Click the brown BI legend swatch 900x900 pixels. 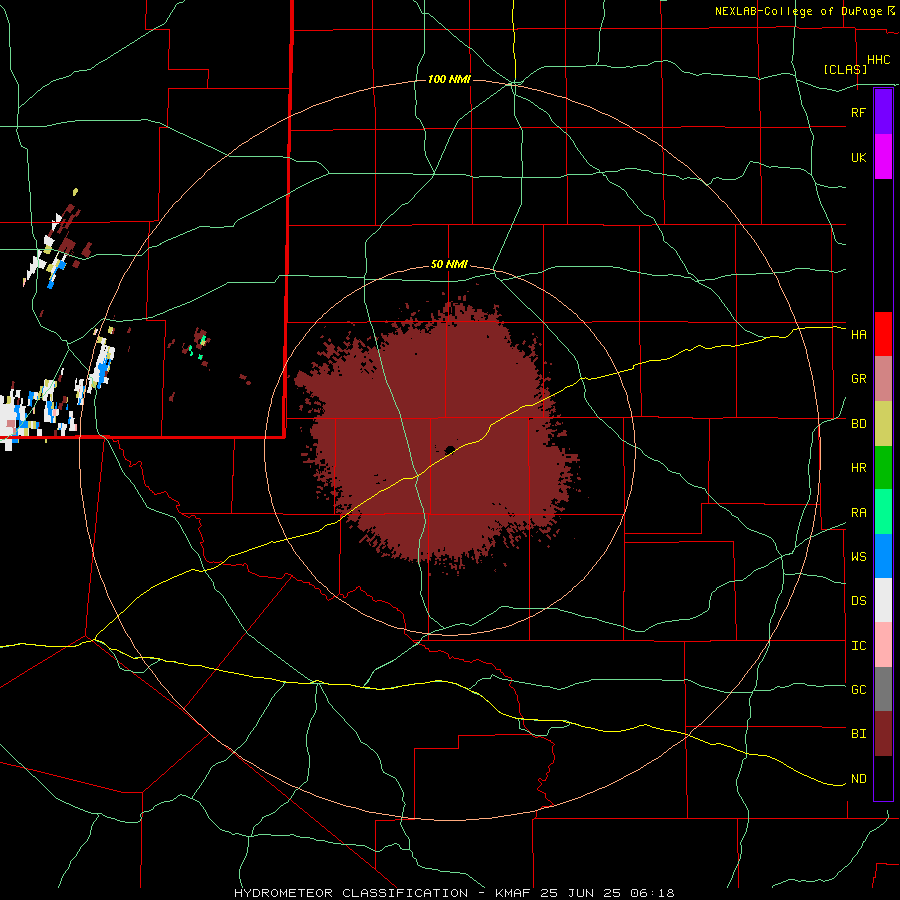883,734
